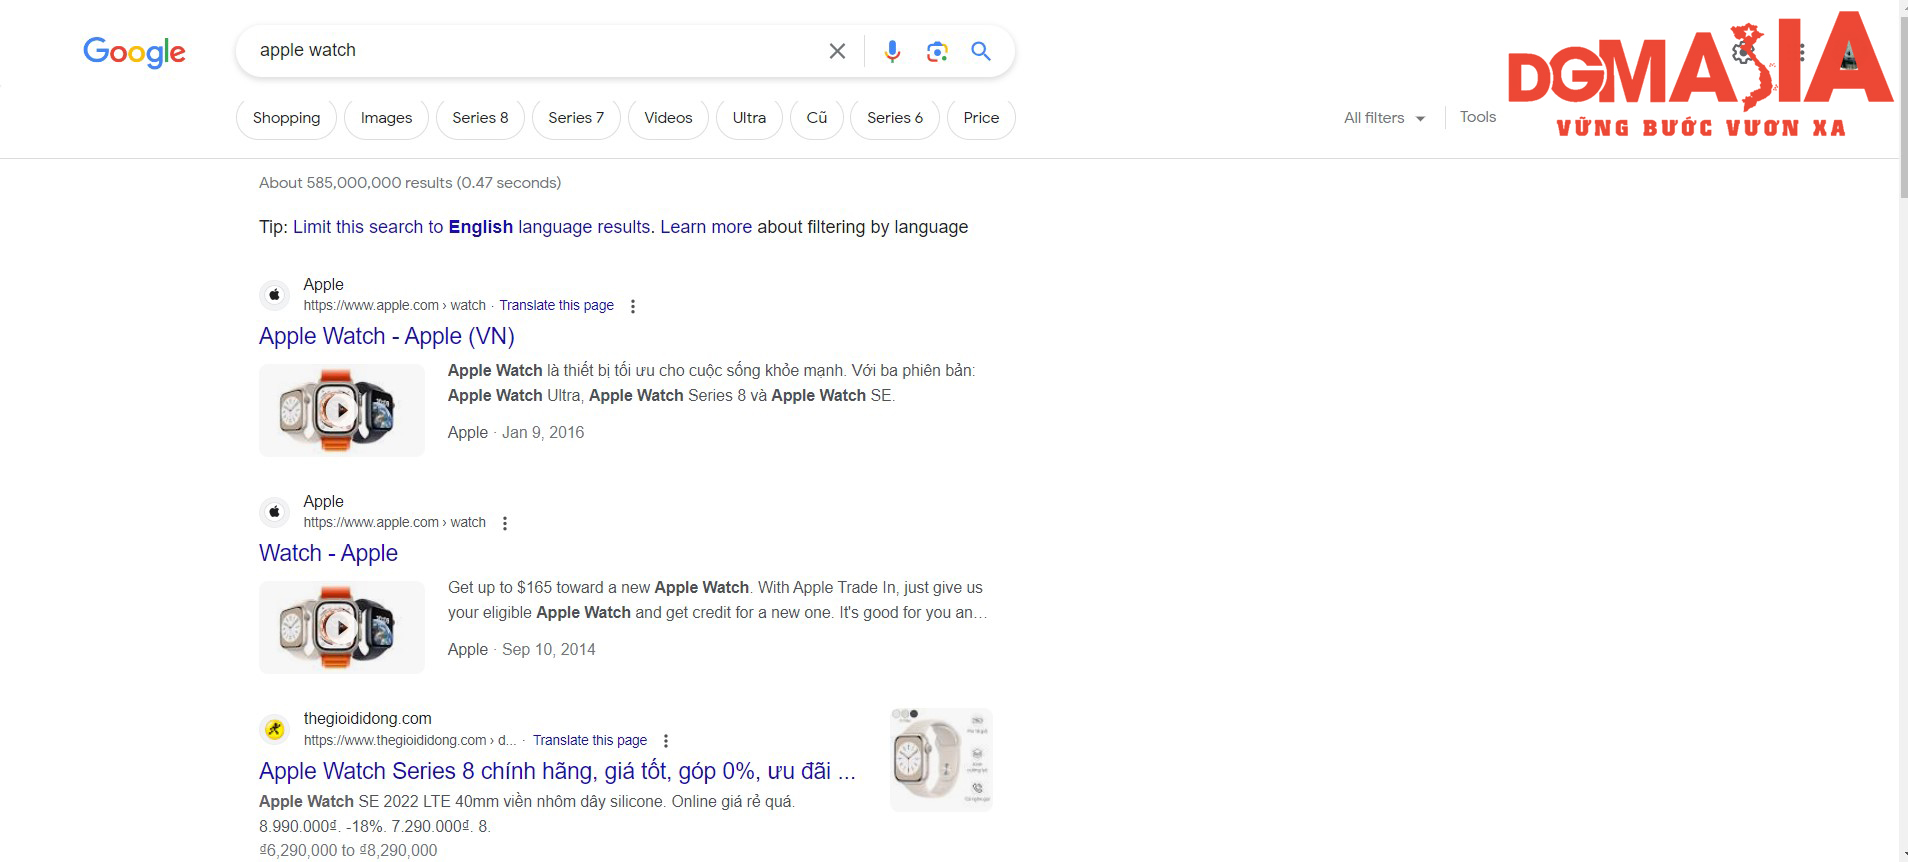Translate the thegioididong page
This screenshot has width=1908, height=862.
[590, 741]
